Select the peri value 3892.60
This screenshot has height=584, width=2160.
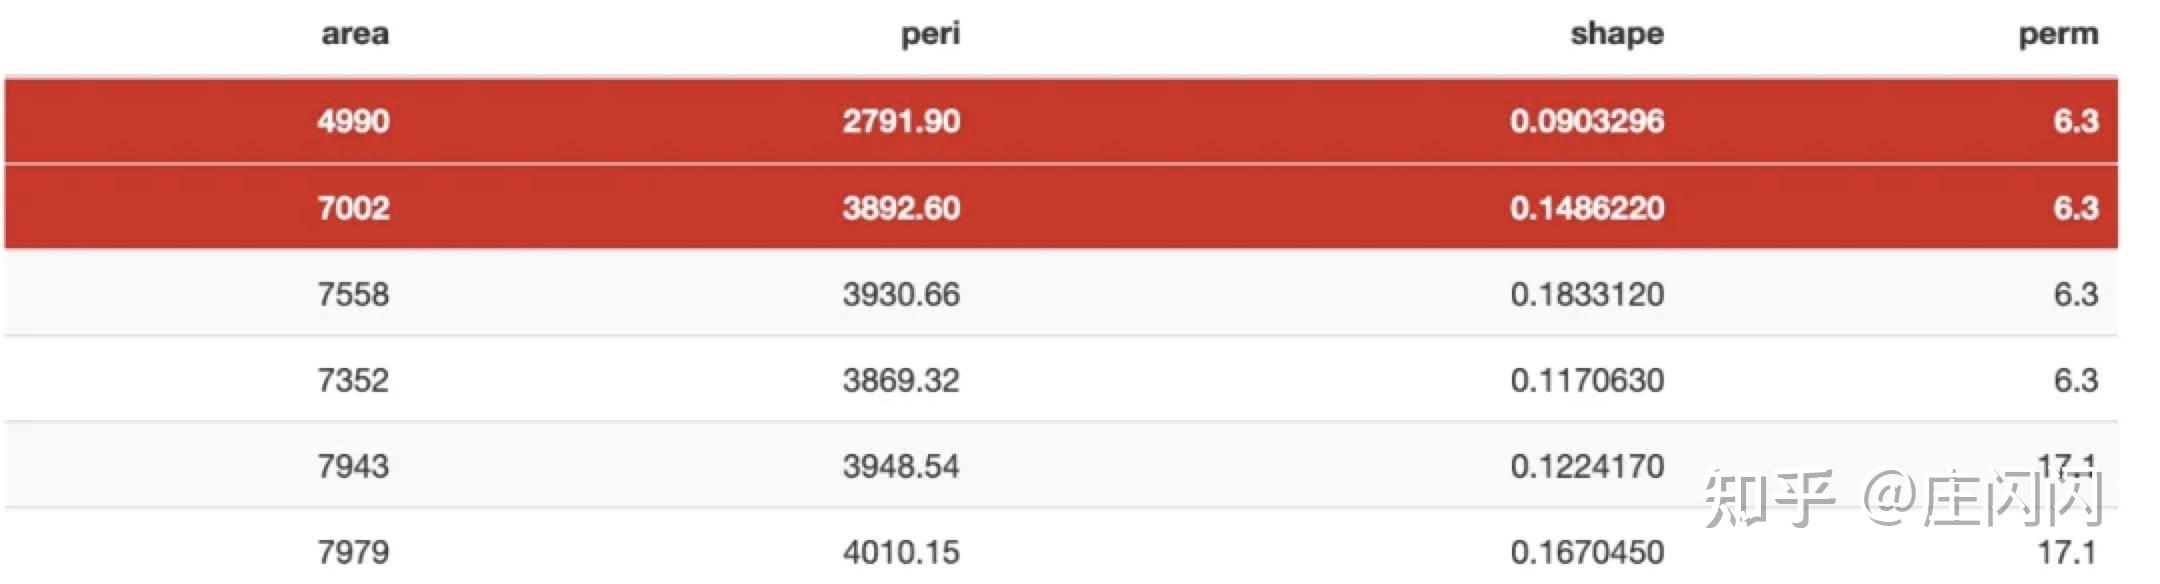pyautogui.click(x=900, y=208)
